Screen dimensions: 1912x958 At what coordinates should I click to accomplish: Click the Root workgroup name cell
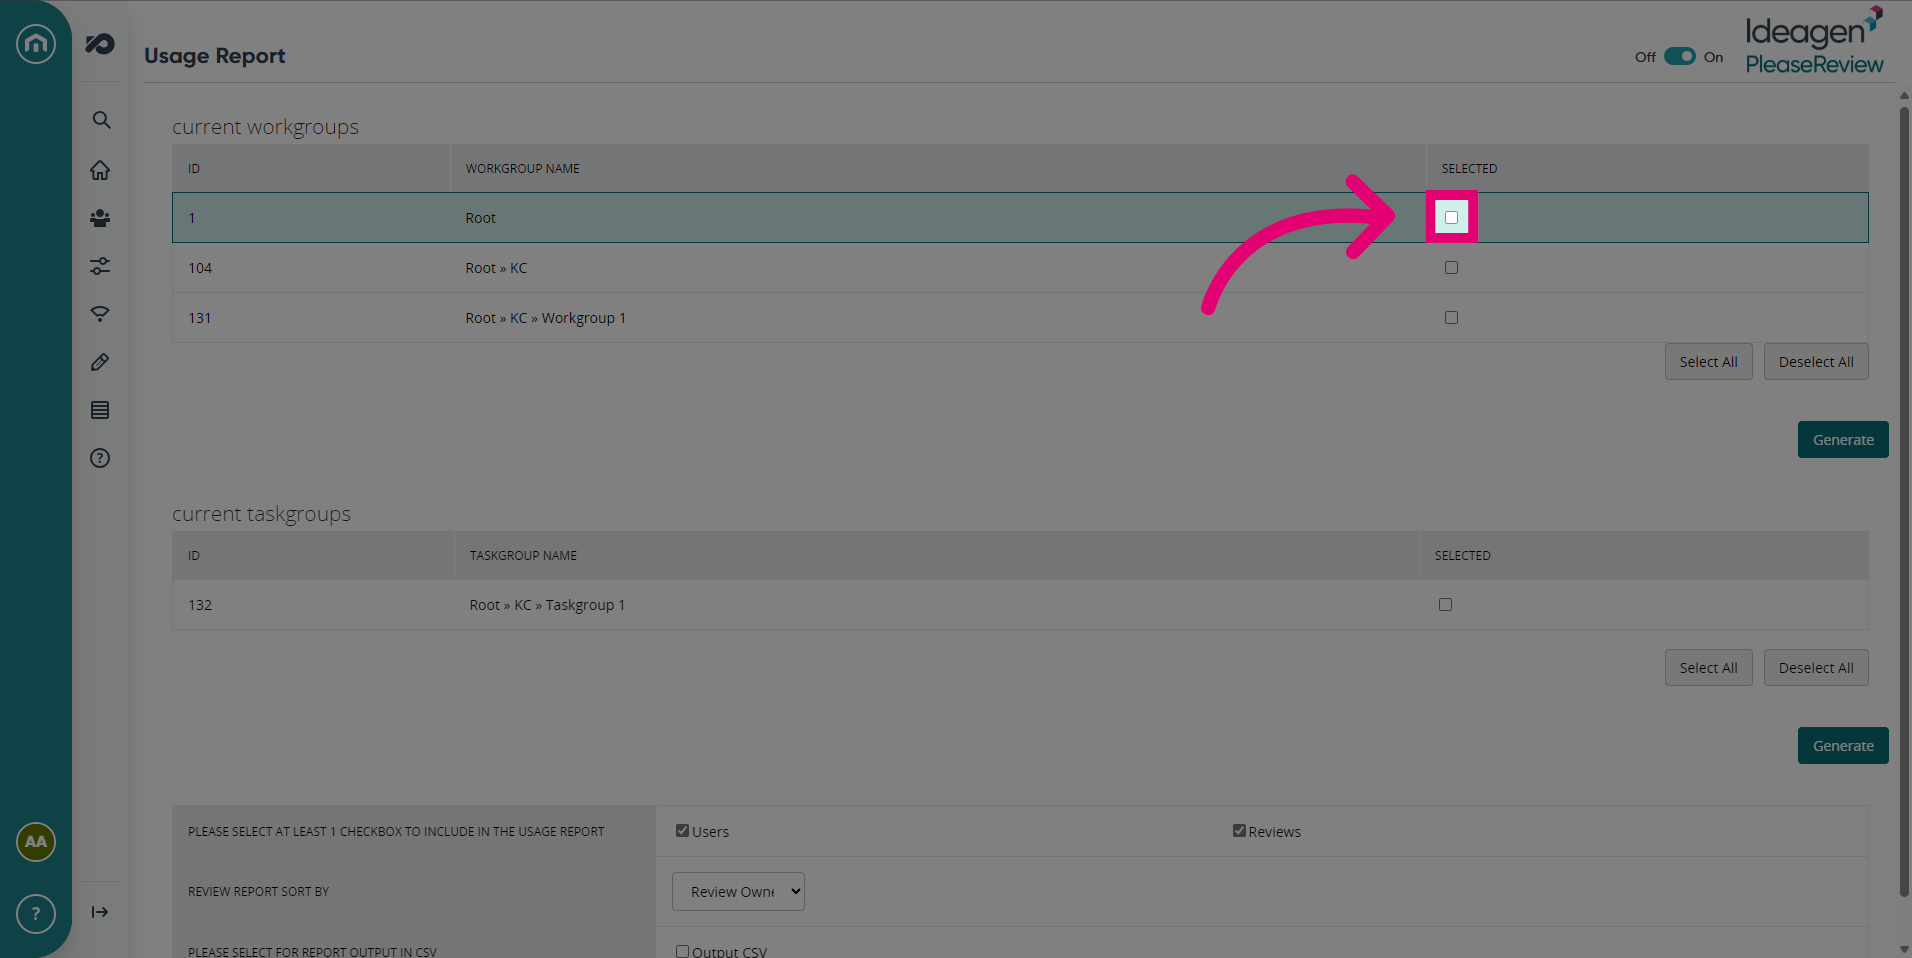pyautogui.click(x=480, y=218)
